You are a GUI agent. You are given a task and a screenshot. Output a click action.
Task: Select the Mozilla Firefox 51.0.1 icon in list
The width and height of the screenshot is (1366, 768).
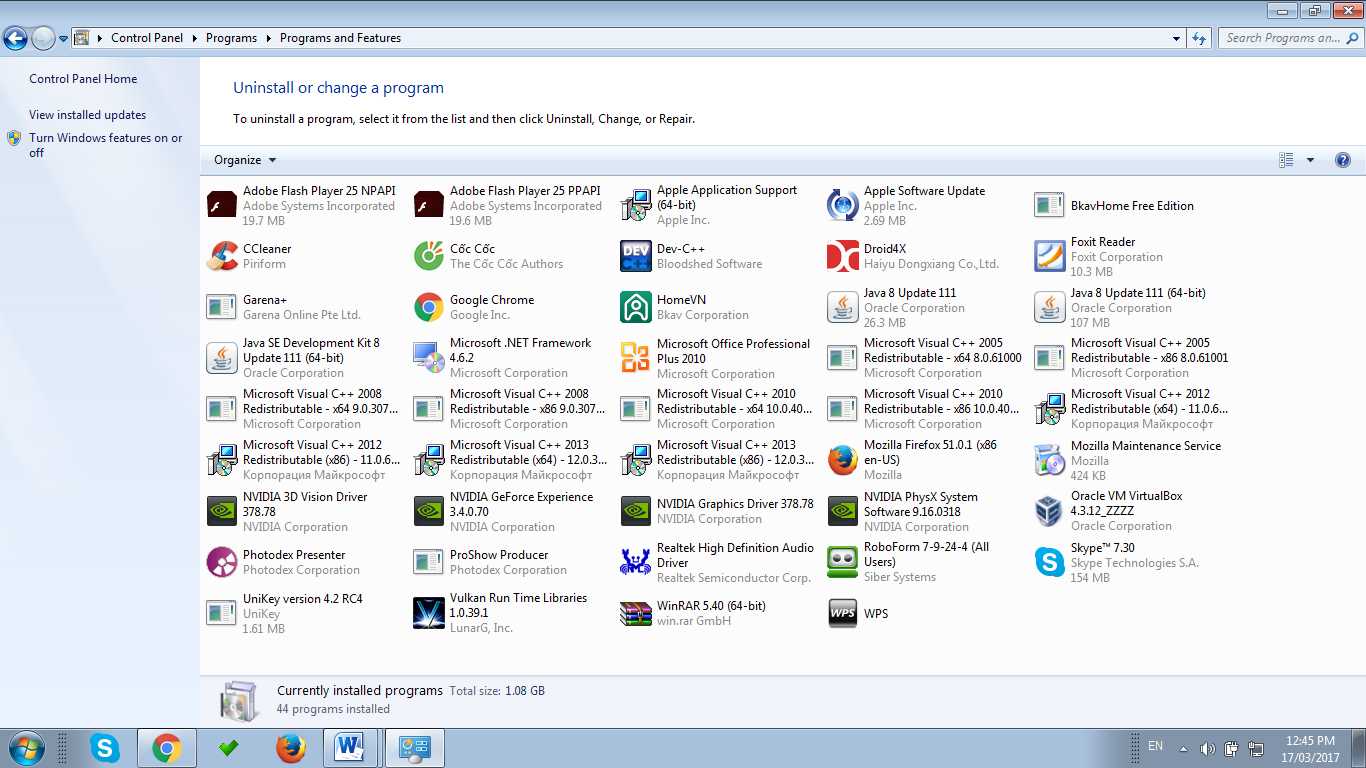click(842, 460)
